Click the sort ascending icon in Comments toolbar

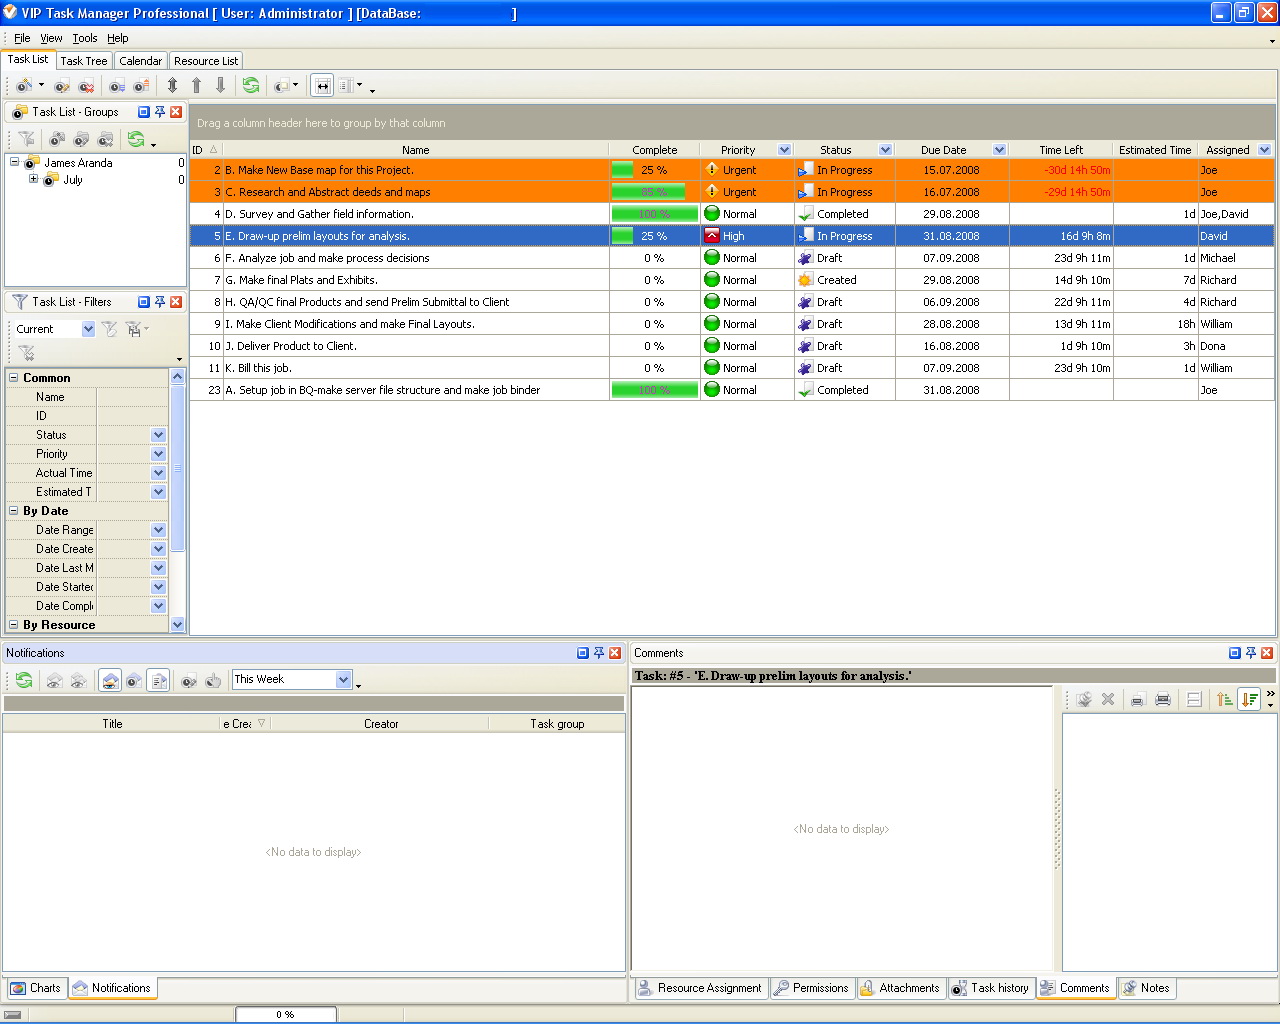(x=1225, y=700)
